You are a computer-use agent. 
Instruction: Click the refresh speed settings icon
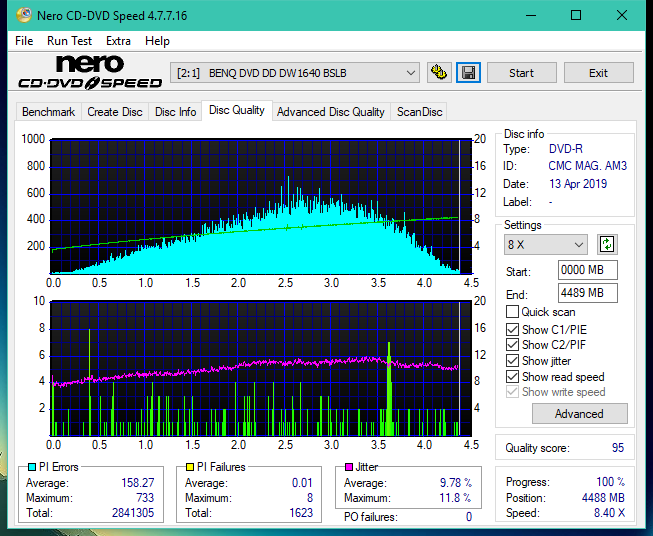[607, 244]
